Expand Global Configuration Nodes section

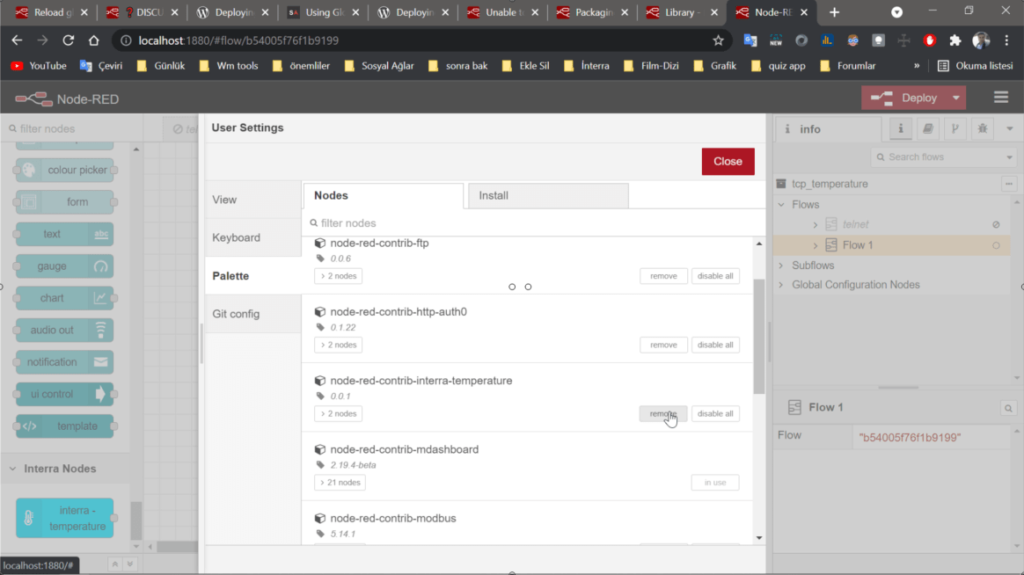[782, 285]
